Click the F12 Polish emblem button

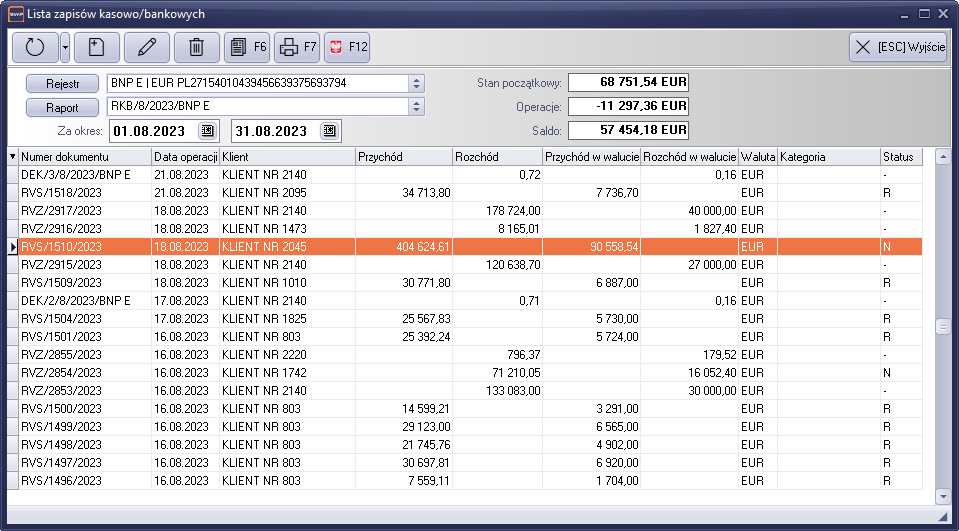click(x=347, y=47)
